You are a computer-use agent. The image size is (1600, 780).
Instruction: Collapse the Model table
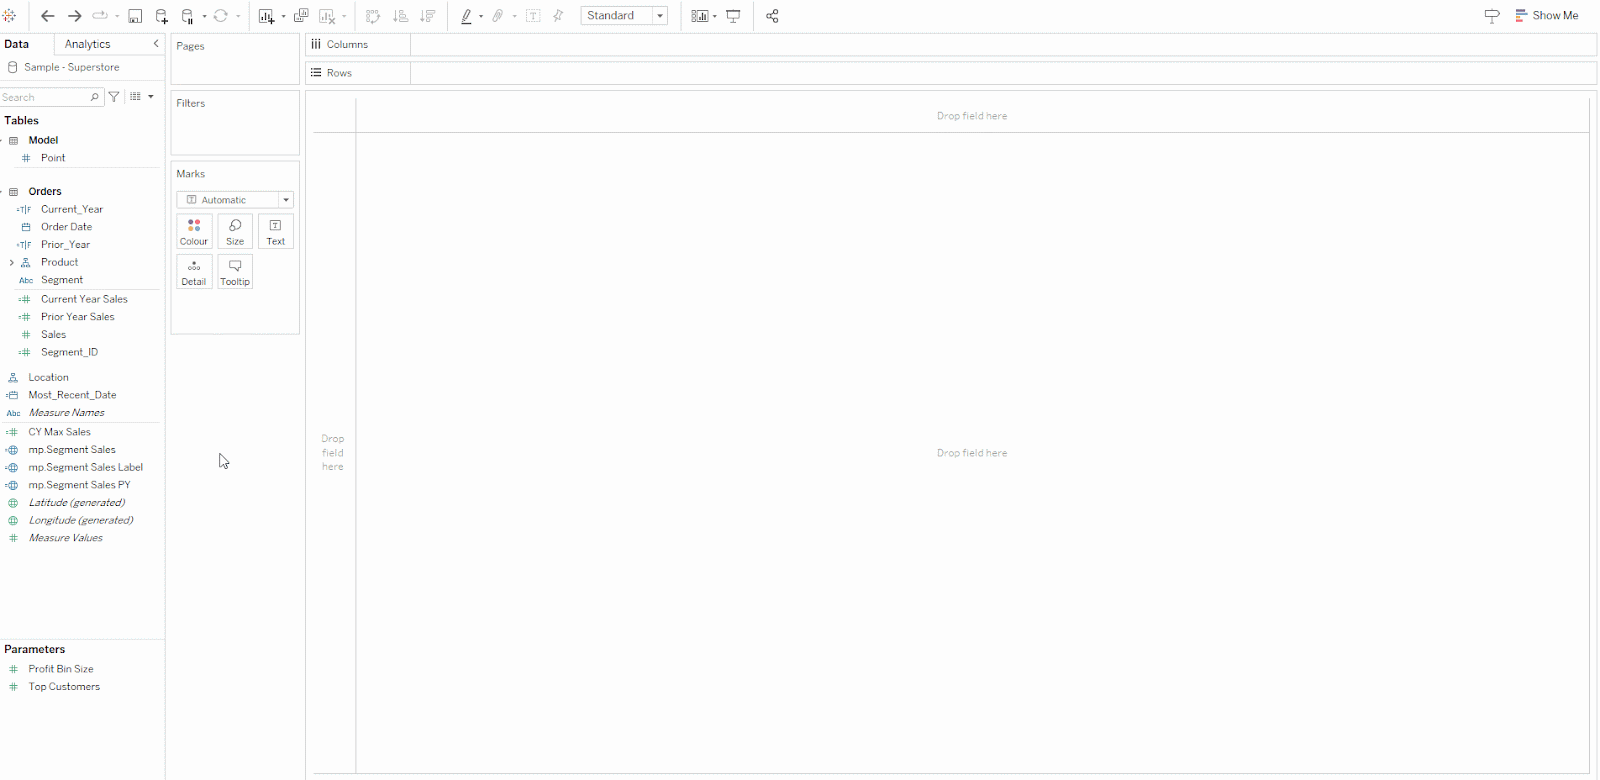[3, 141]
